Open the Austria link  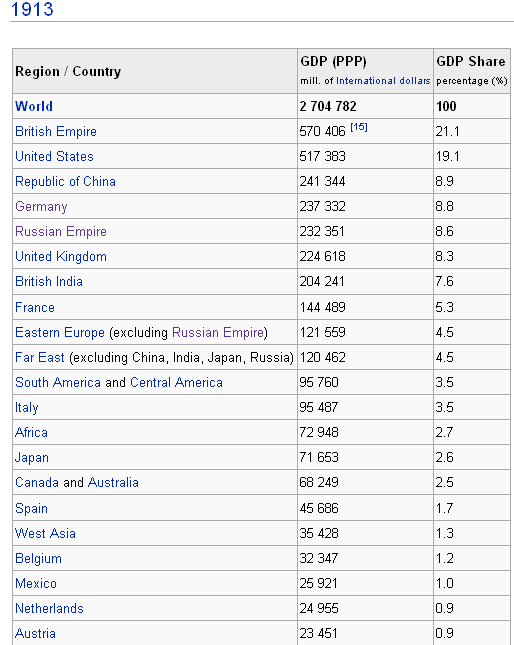click(35, 633)
